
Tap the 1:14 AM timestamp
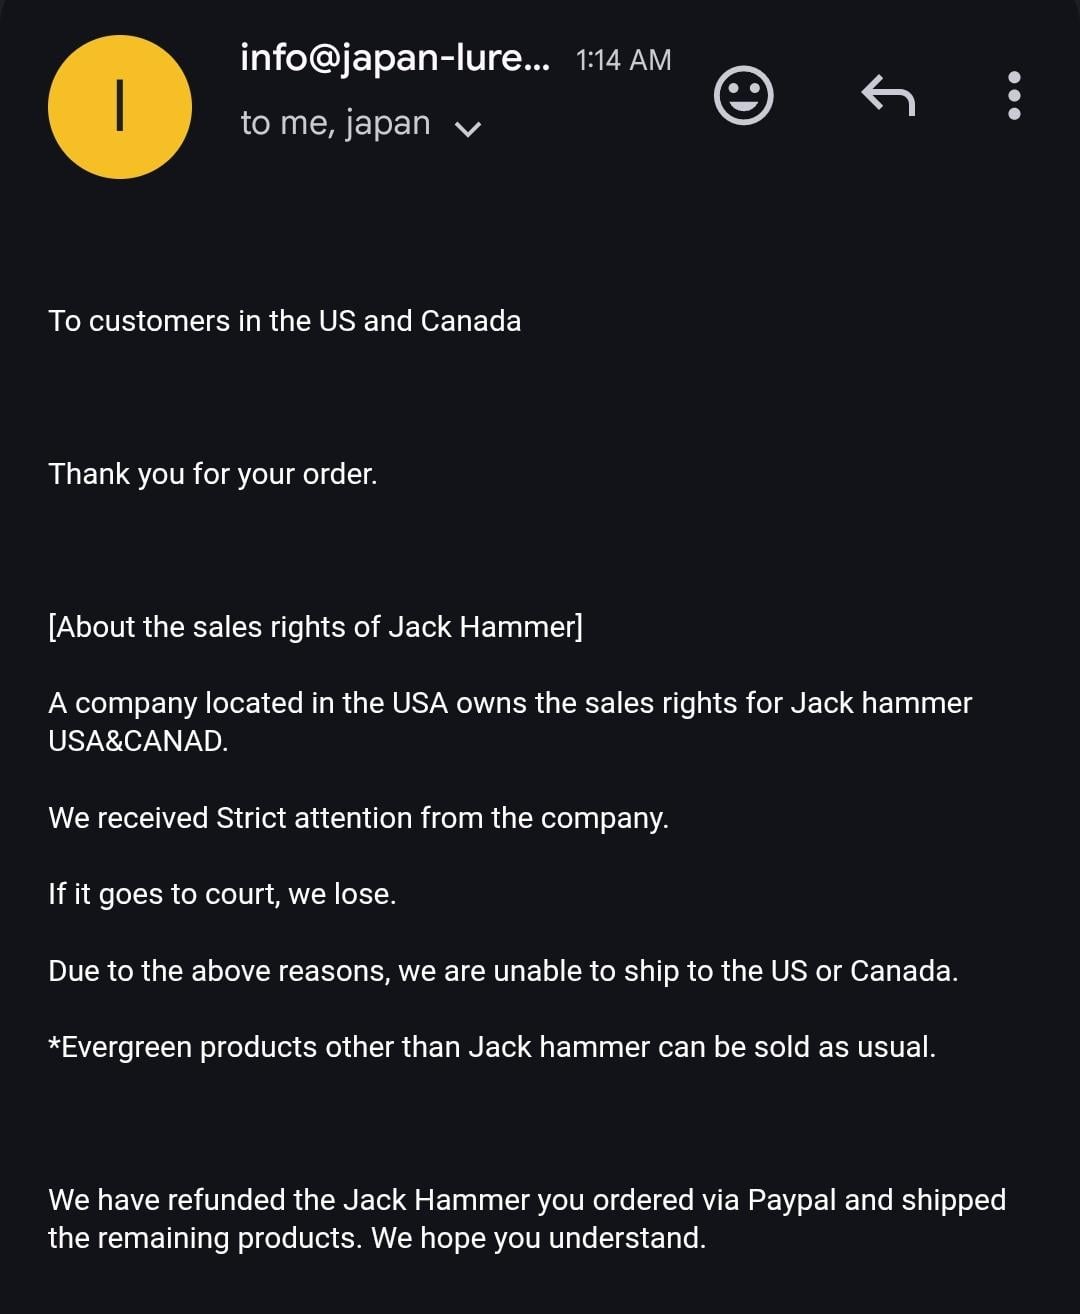click(623, 60)
